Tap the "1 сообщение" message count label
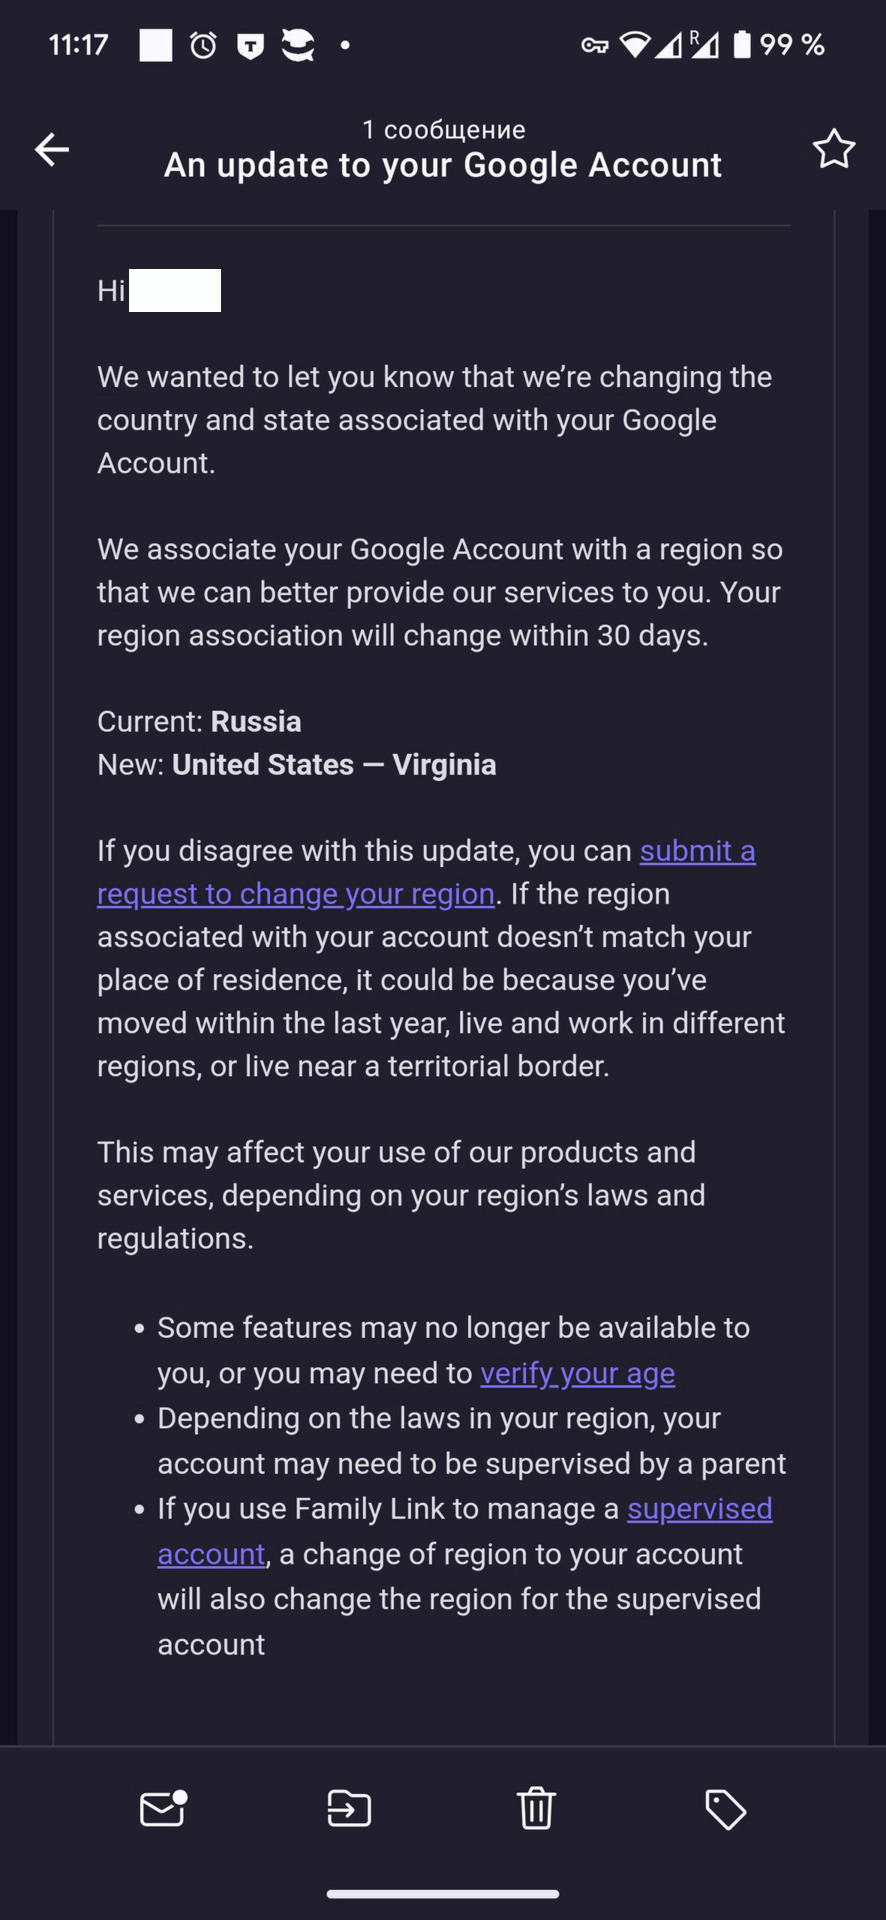This screenshot has height=1920, width=886. click(443, 130)
